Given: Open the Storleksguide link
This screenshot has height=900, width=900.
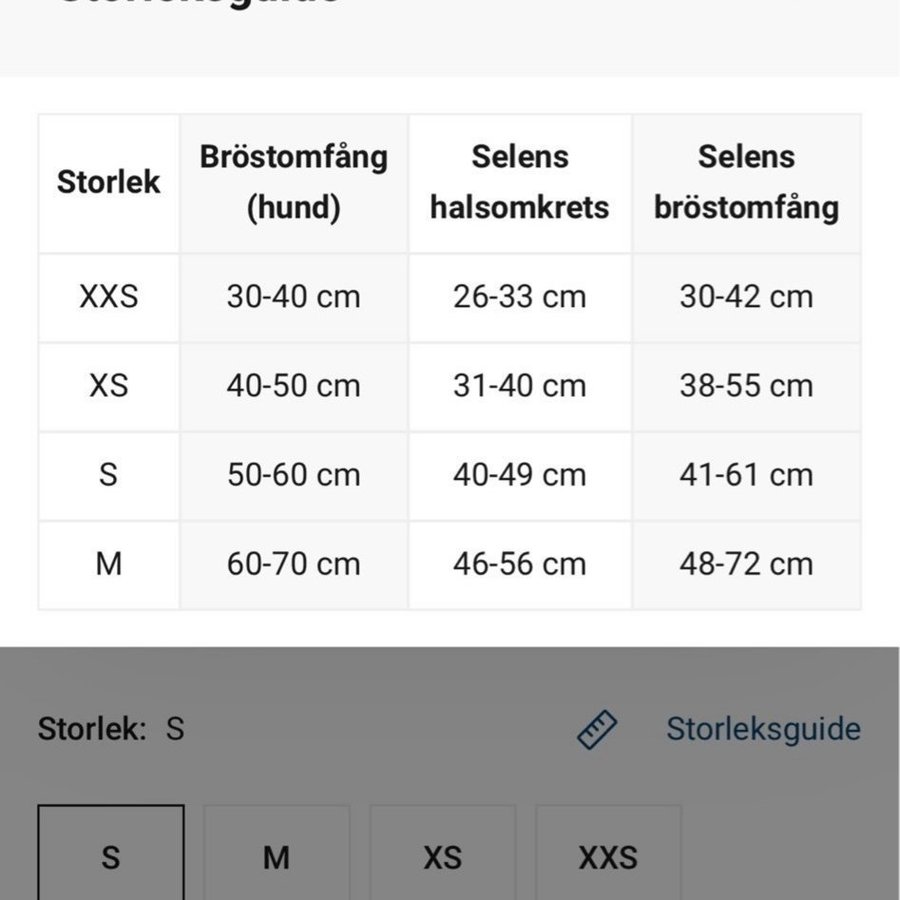Looking at the screenshot, I should coord(763,729).
